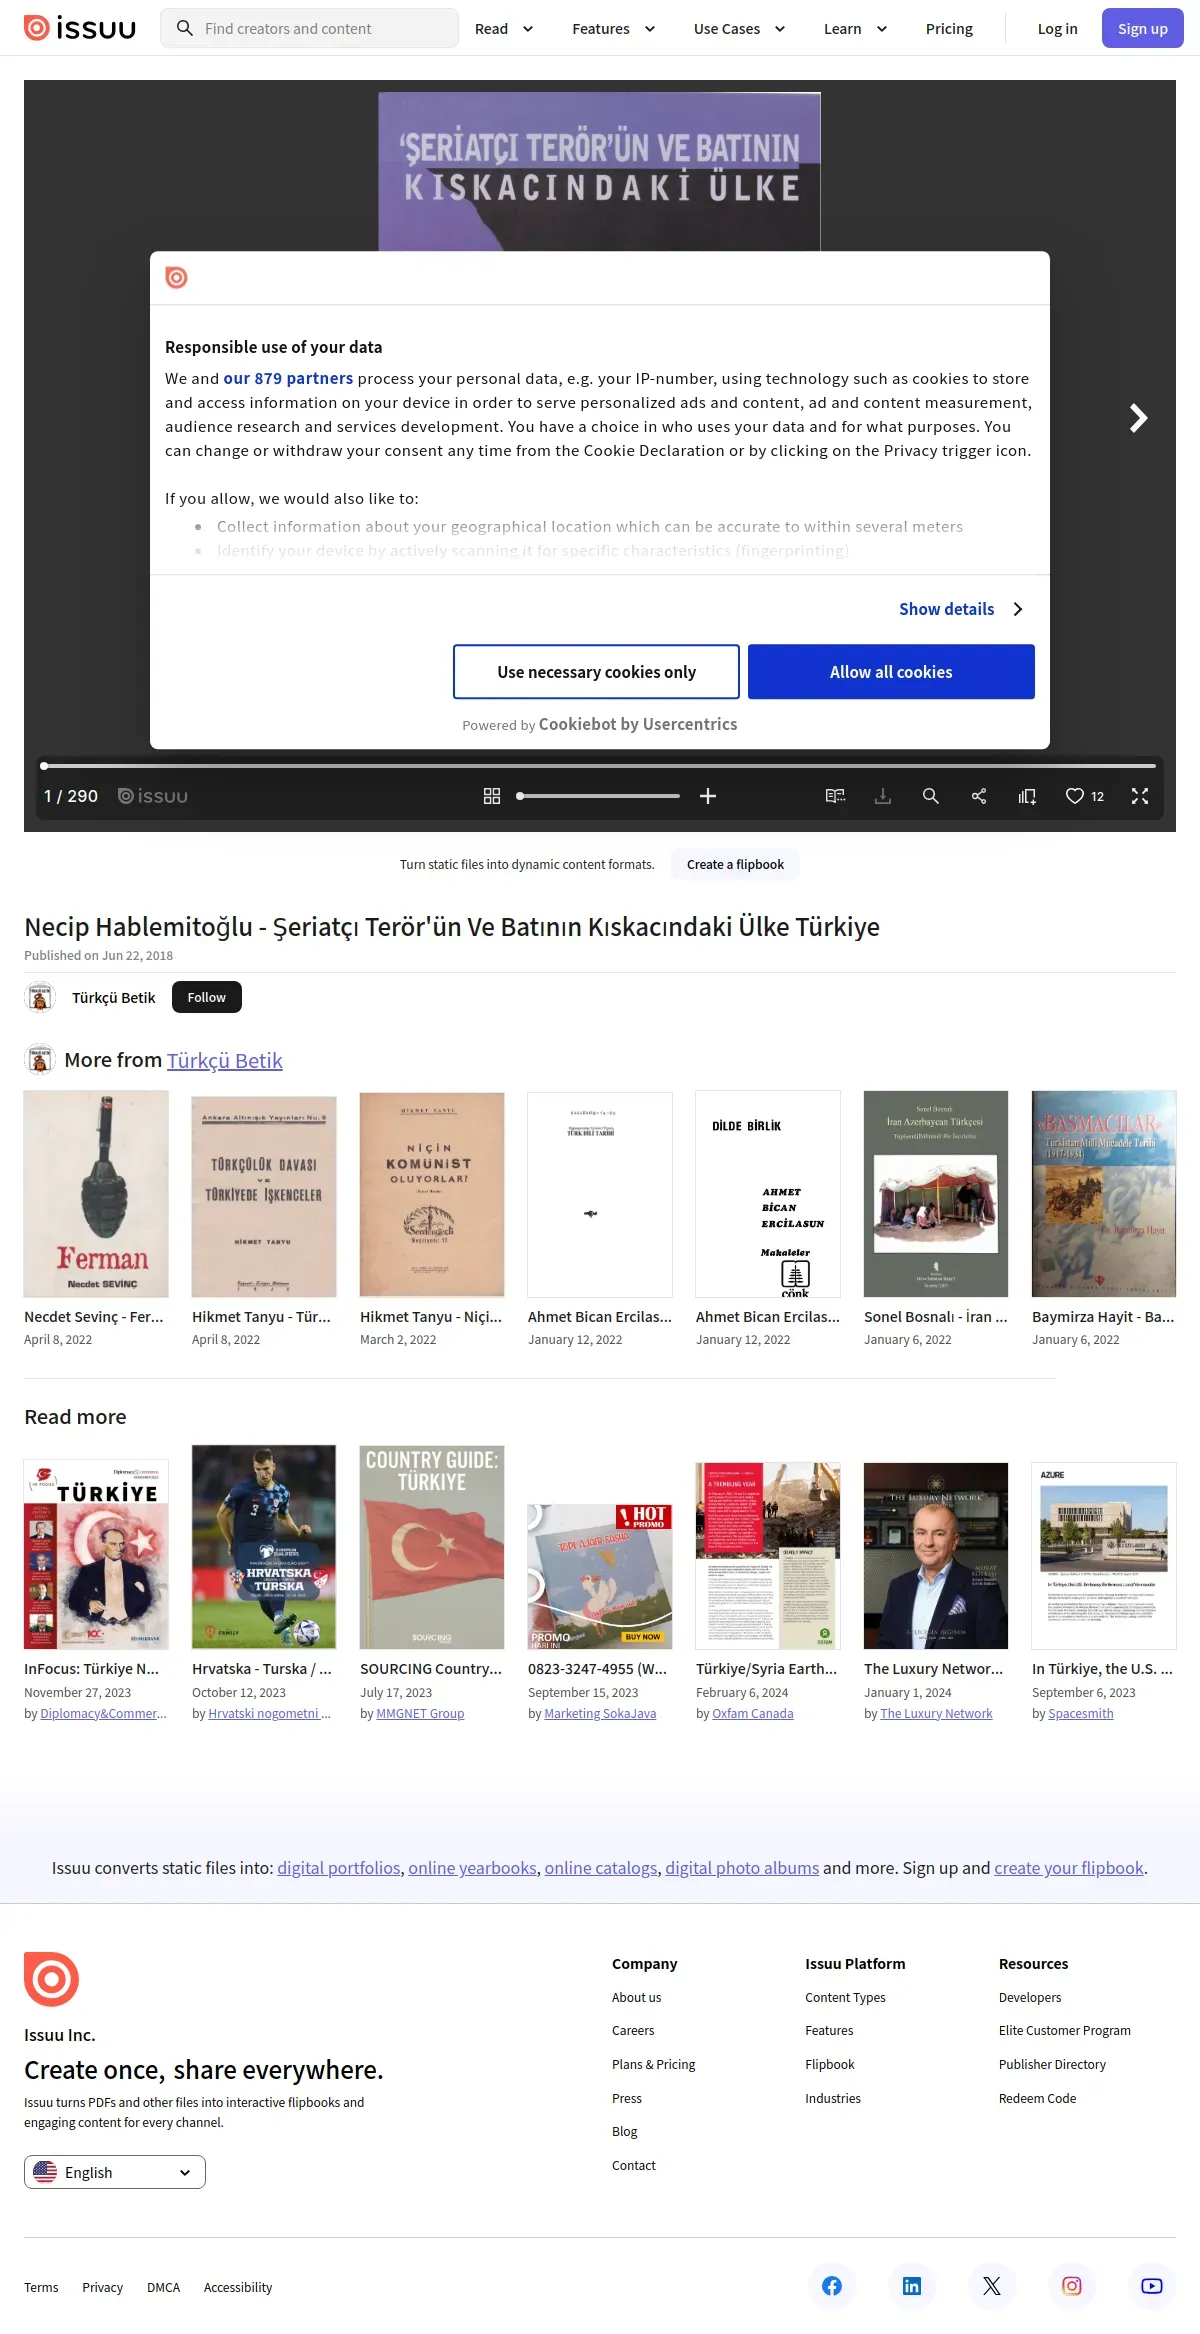
Task: Search inside the document in viewer
Action: point(930,796)
